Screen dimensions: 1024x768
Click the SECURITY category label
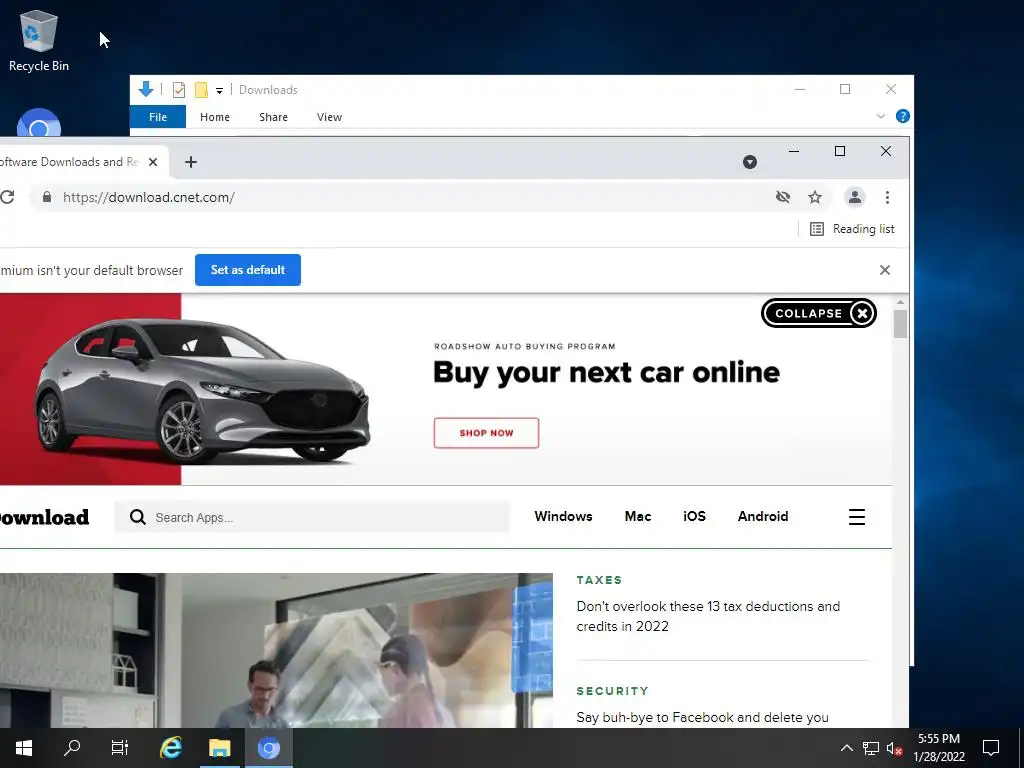613,691
